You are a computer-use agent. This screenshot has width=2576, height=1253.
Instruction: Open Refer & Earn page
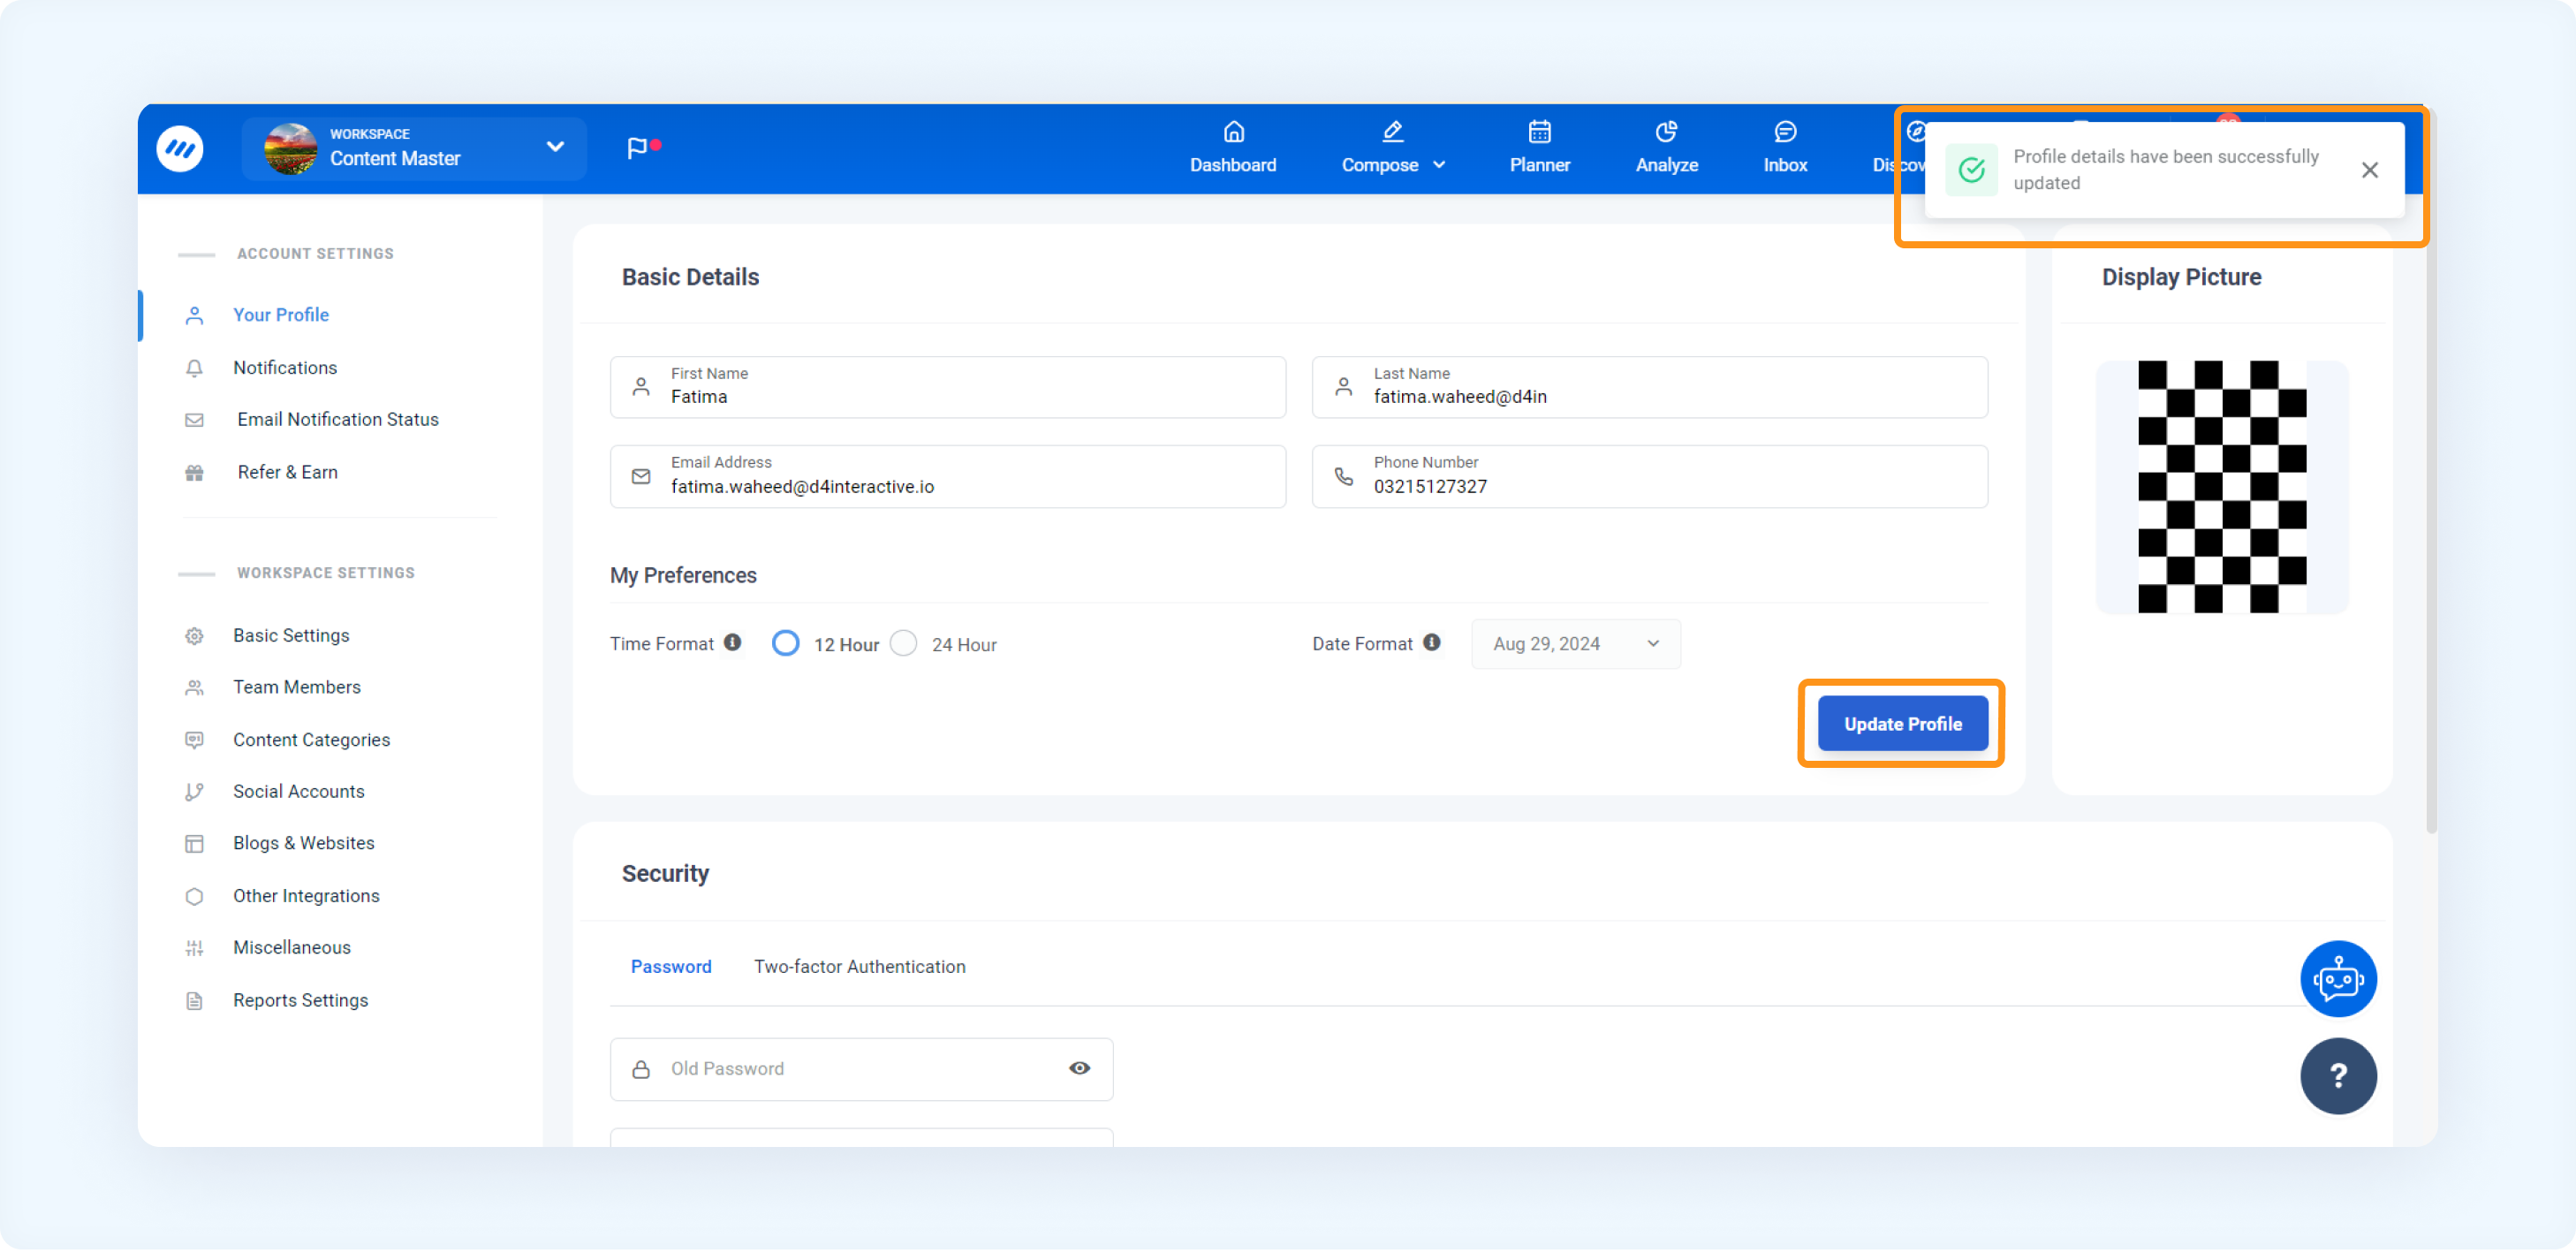(x=287, y=474)
